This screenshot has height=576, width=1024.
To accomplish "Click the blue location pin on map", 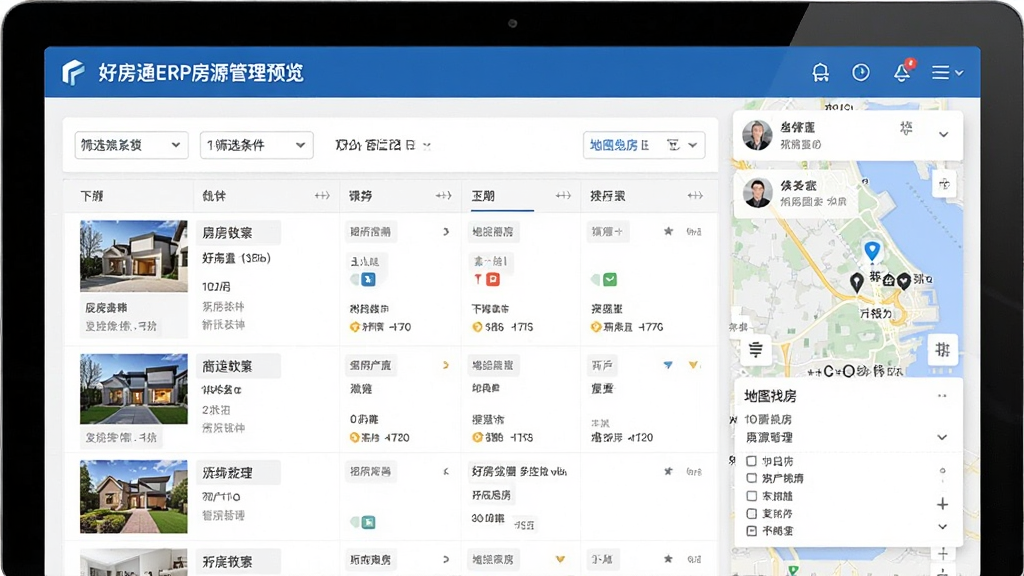I will (x=872, y=250).
